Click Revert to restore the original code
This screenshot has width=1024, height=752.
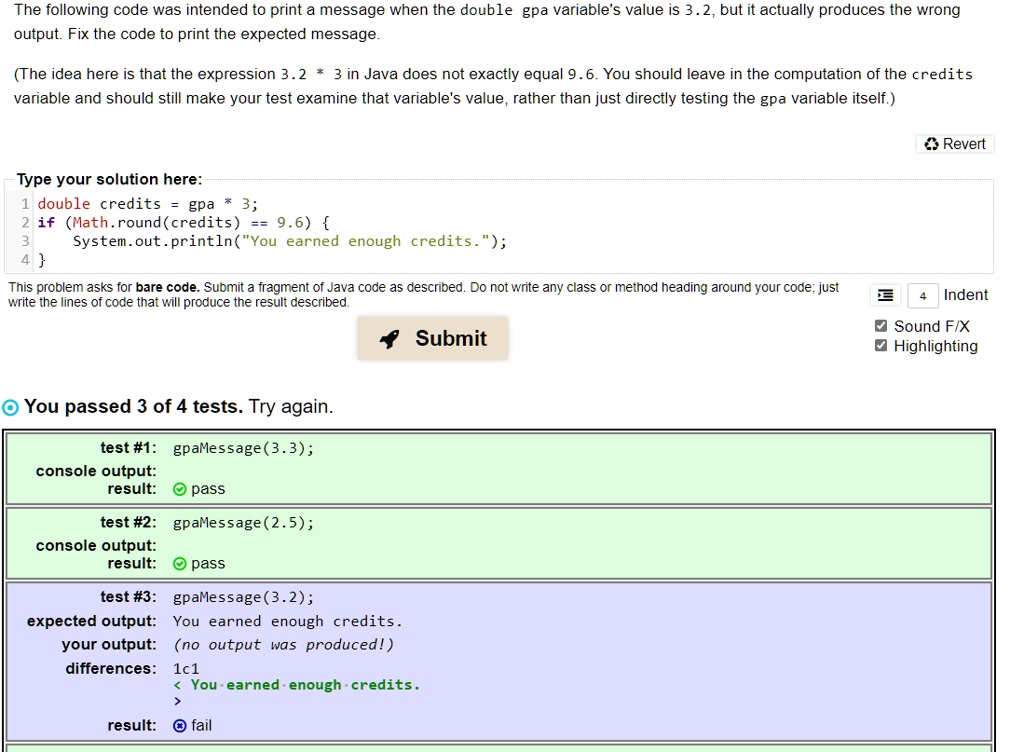pyautogui.click(x=954, y=143)
